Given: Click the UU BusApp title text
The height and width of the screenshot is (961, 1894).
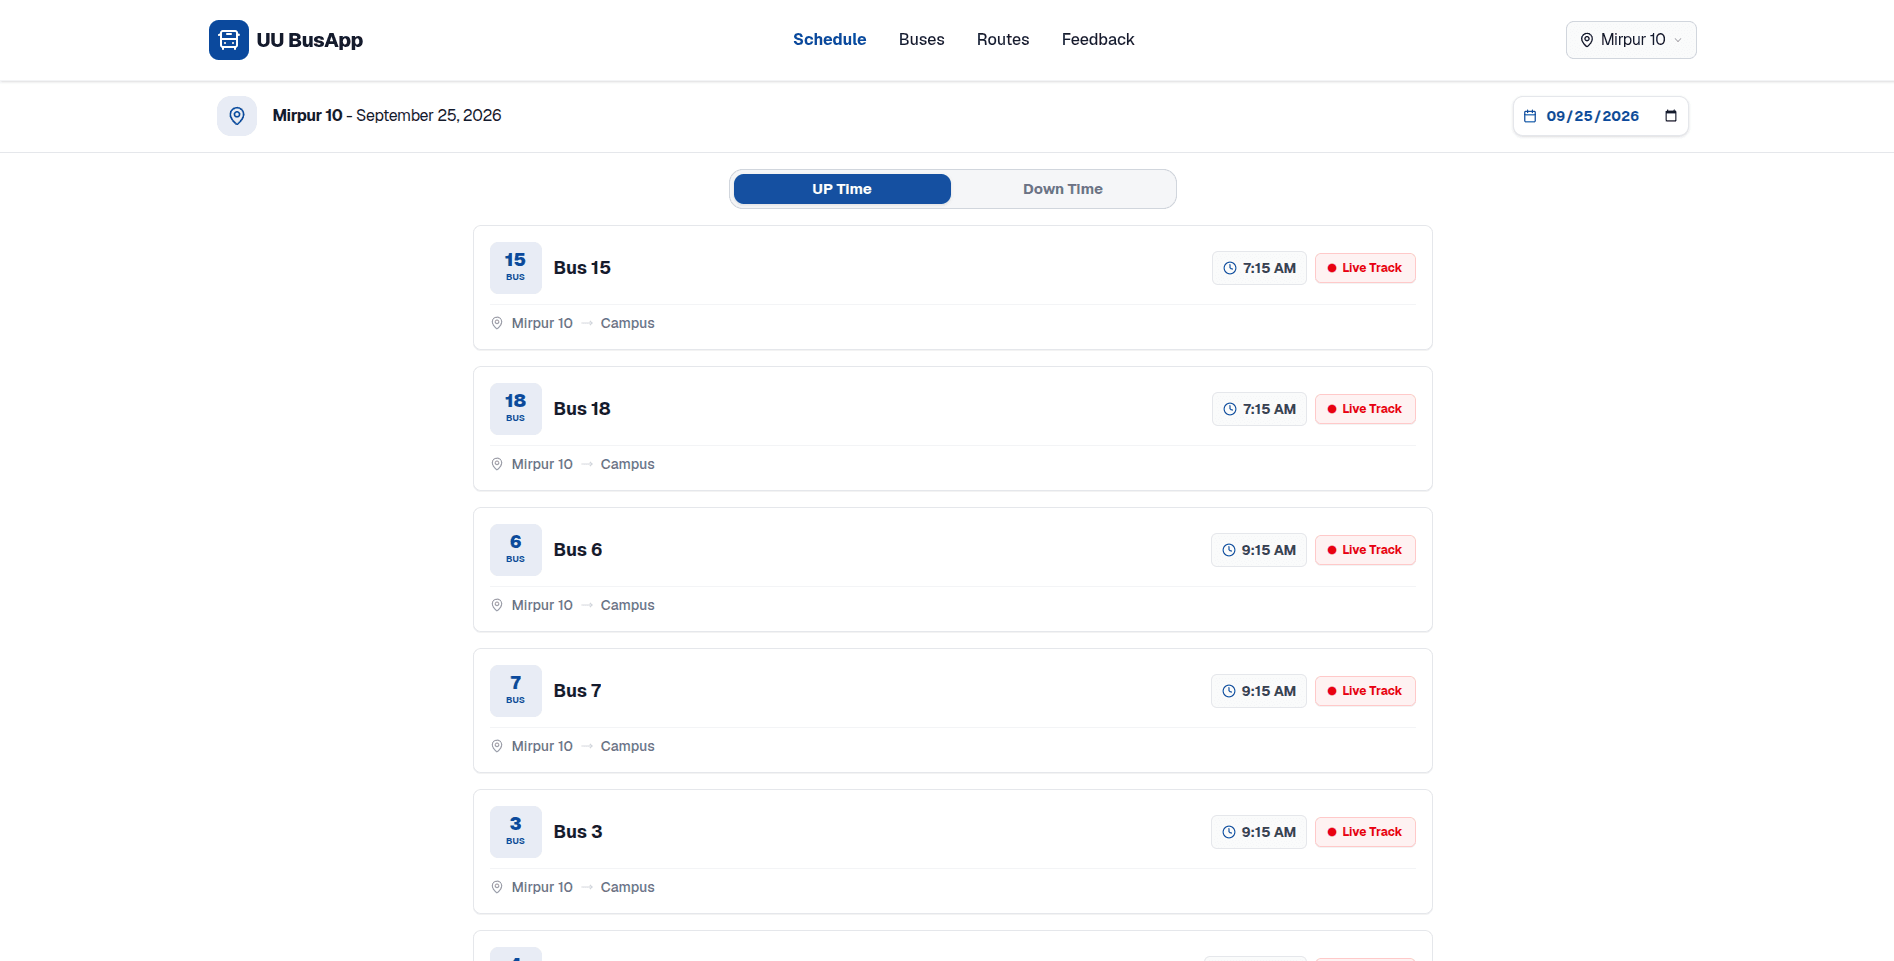Looking at the screenshot, I should click(310, 40).
